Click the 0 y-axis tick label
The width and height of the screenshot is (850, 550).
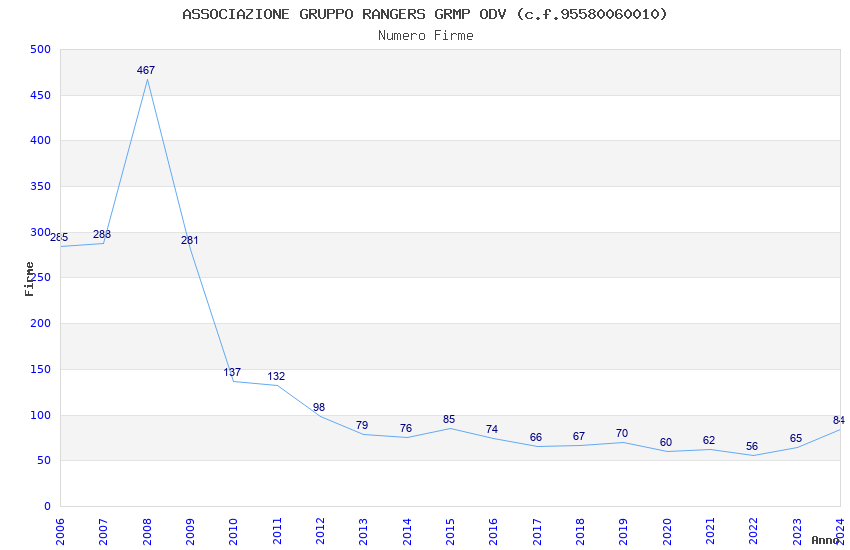(x=48, y=506)
